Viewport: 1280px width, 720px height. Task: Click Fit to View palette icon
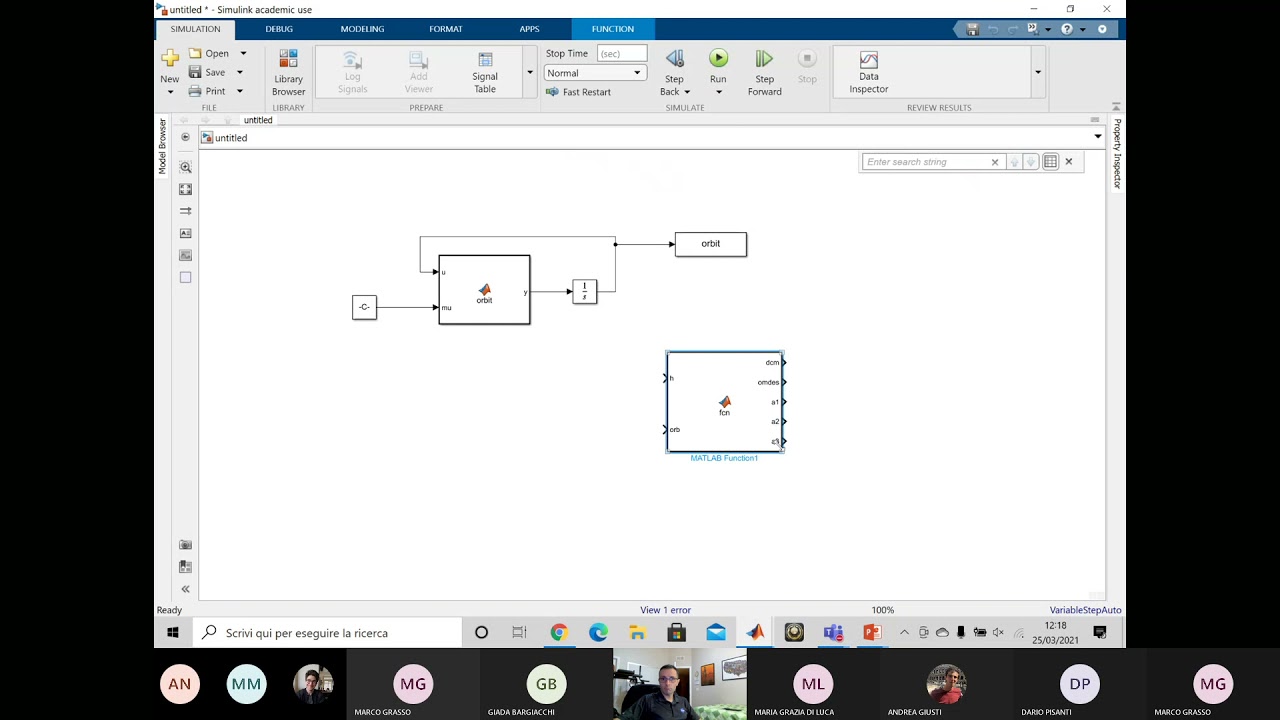185,189
